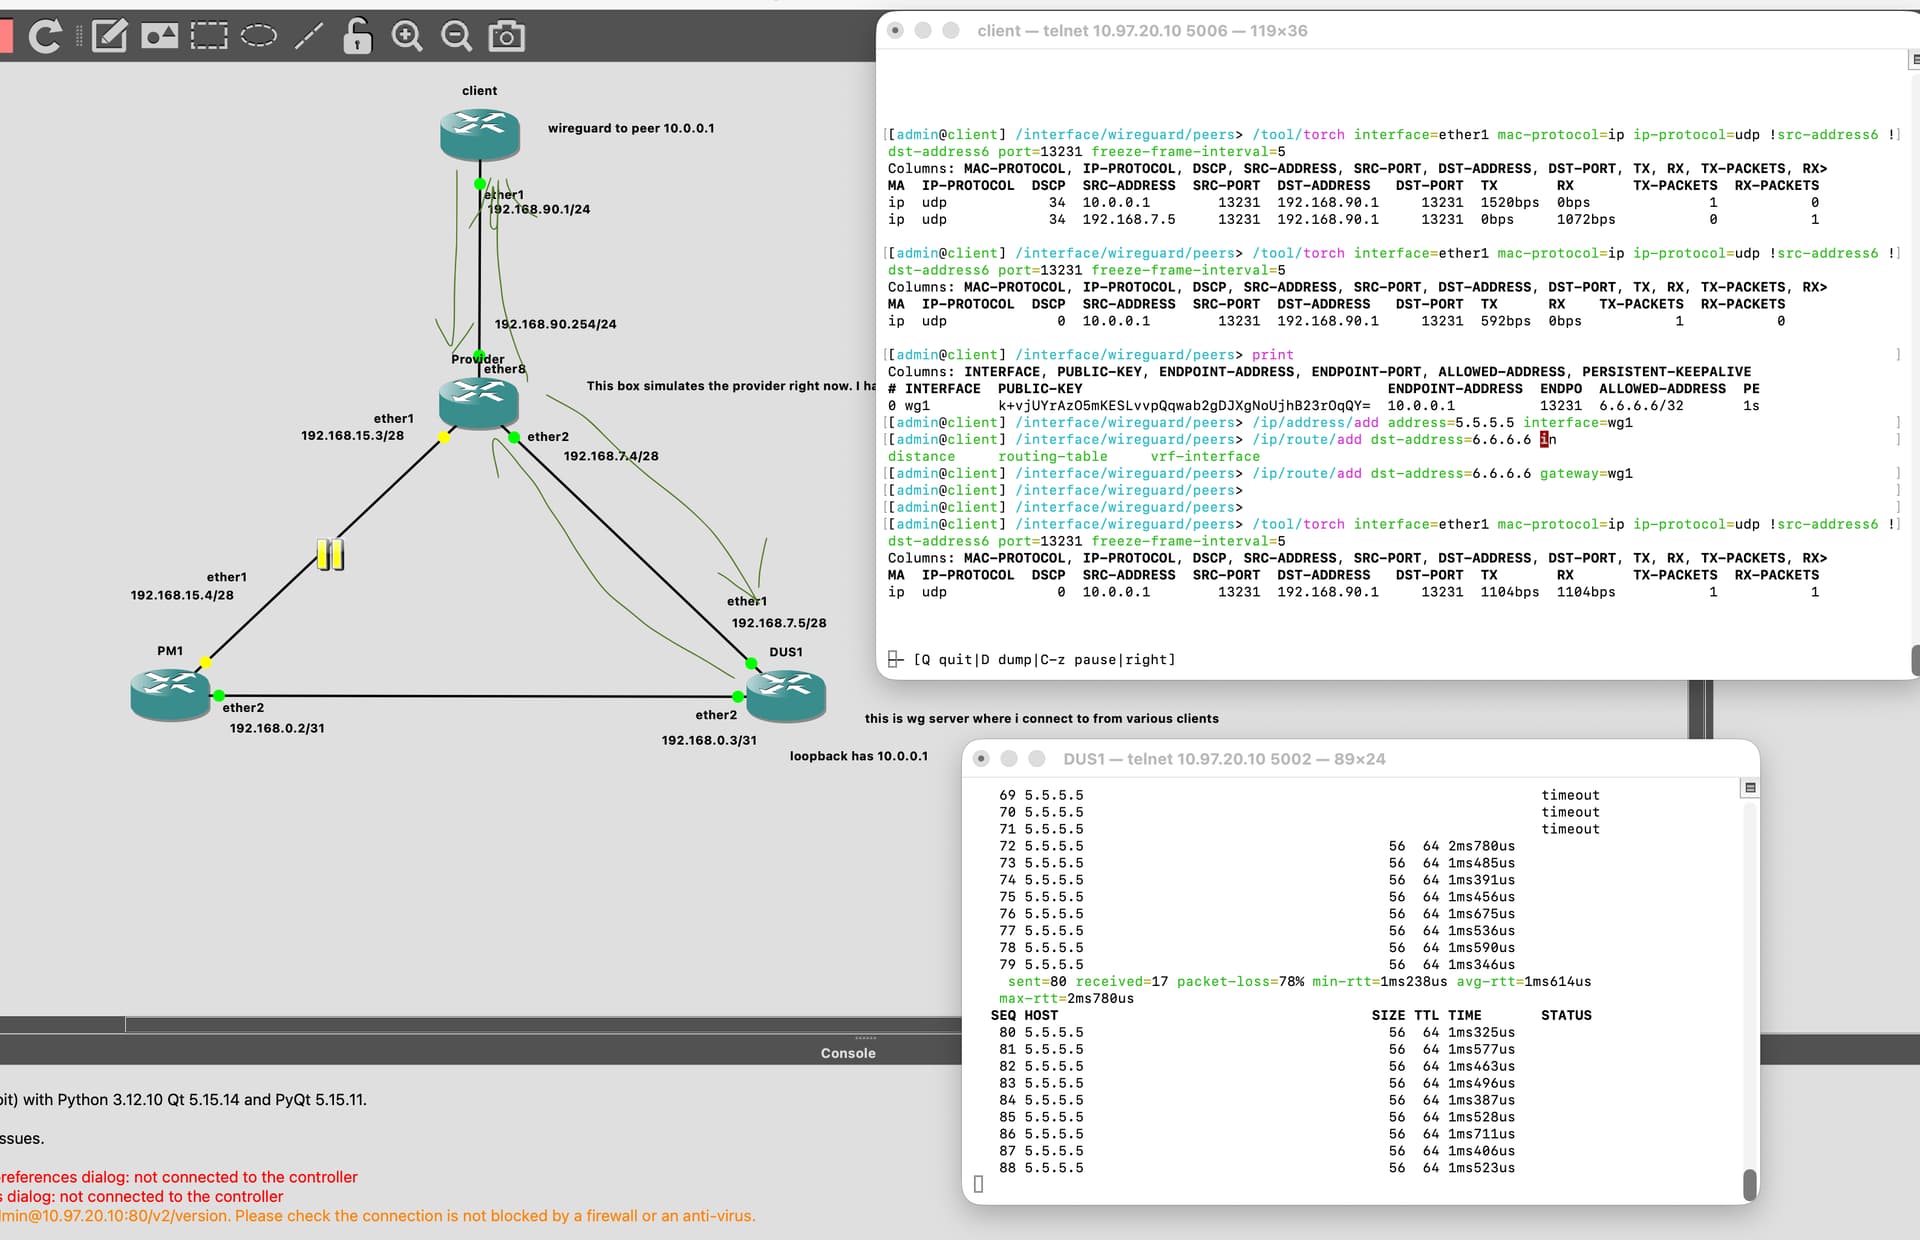Select the client router node
Viewport: 1920px width, 1240px height.
click(480, 134)
